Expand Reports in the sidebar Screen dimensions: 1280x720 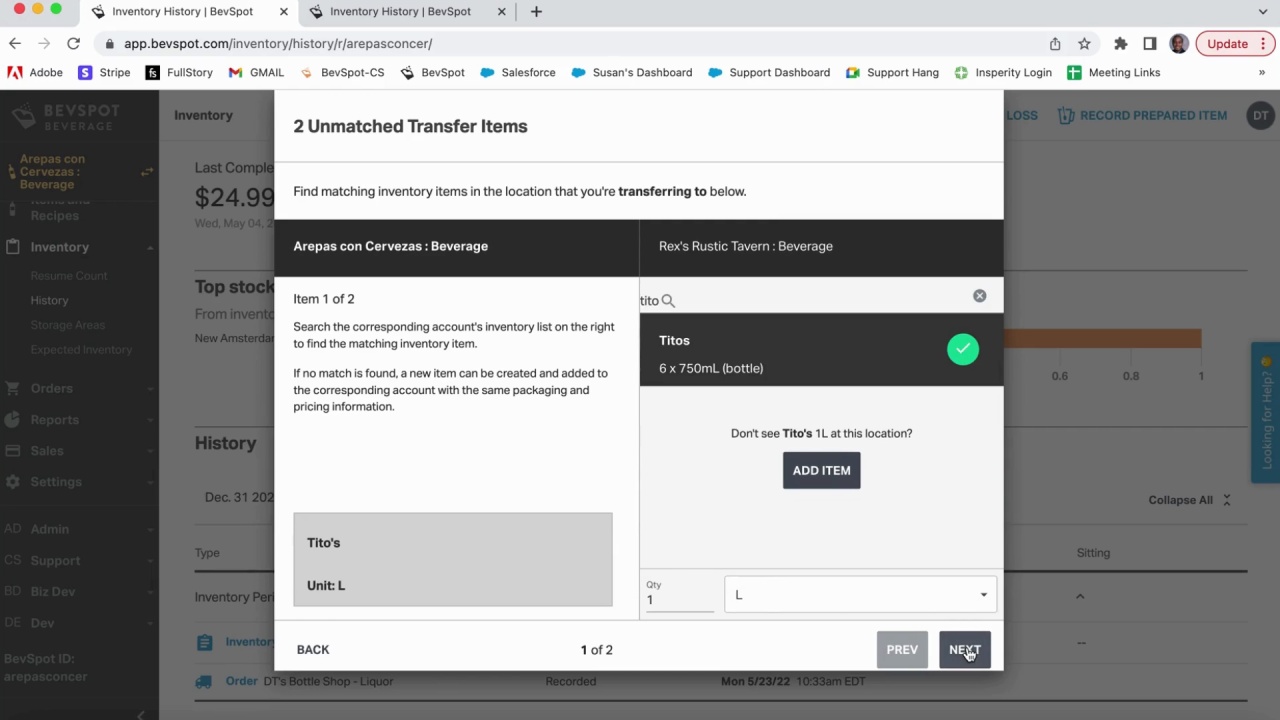point(79,420)
